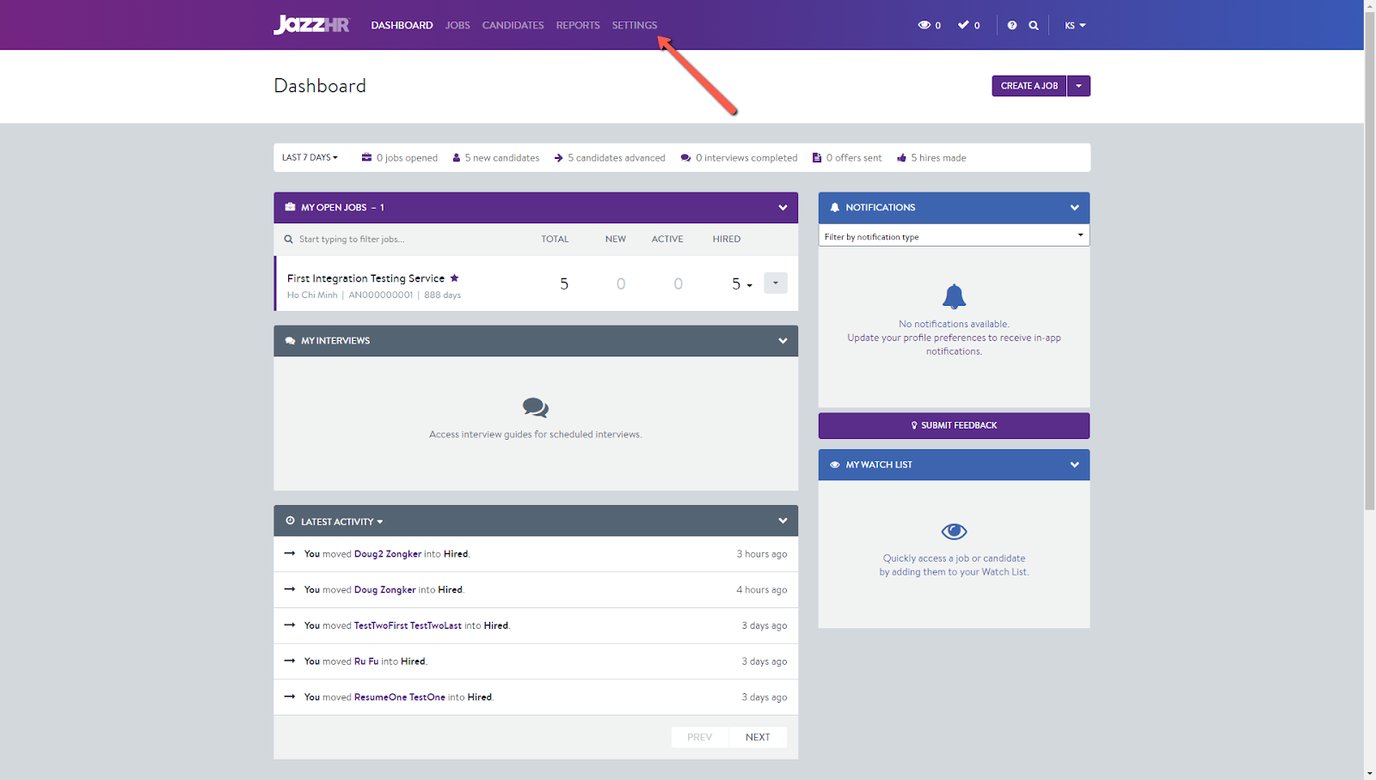Open the help question mark icon

pos(1012,25)
